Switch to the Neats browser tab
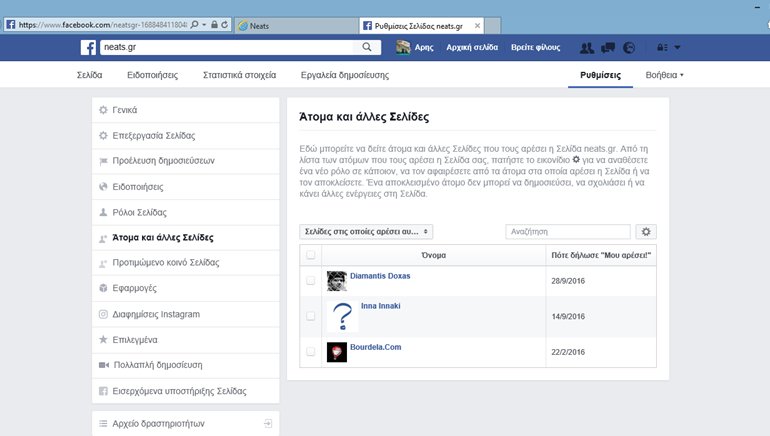The width and height of the screenshot is (770, 436). [297, 26]
